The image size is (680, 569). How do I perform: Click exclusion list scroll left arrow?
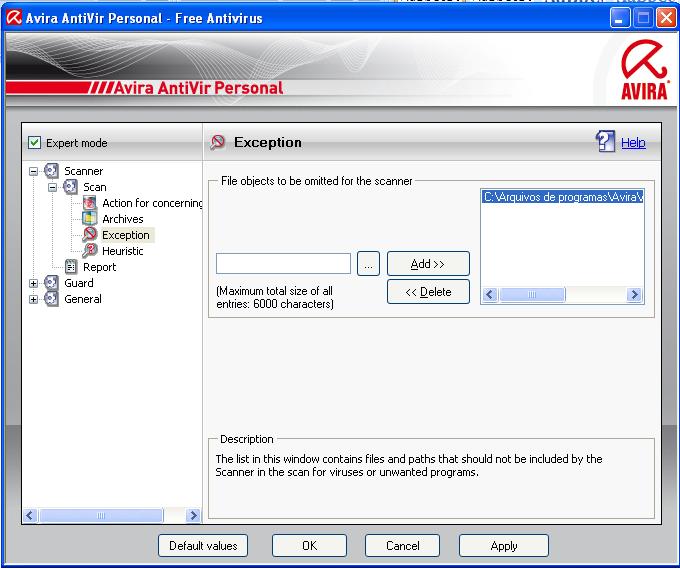pyautogui.click(x=490, y=295)
